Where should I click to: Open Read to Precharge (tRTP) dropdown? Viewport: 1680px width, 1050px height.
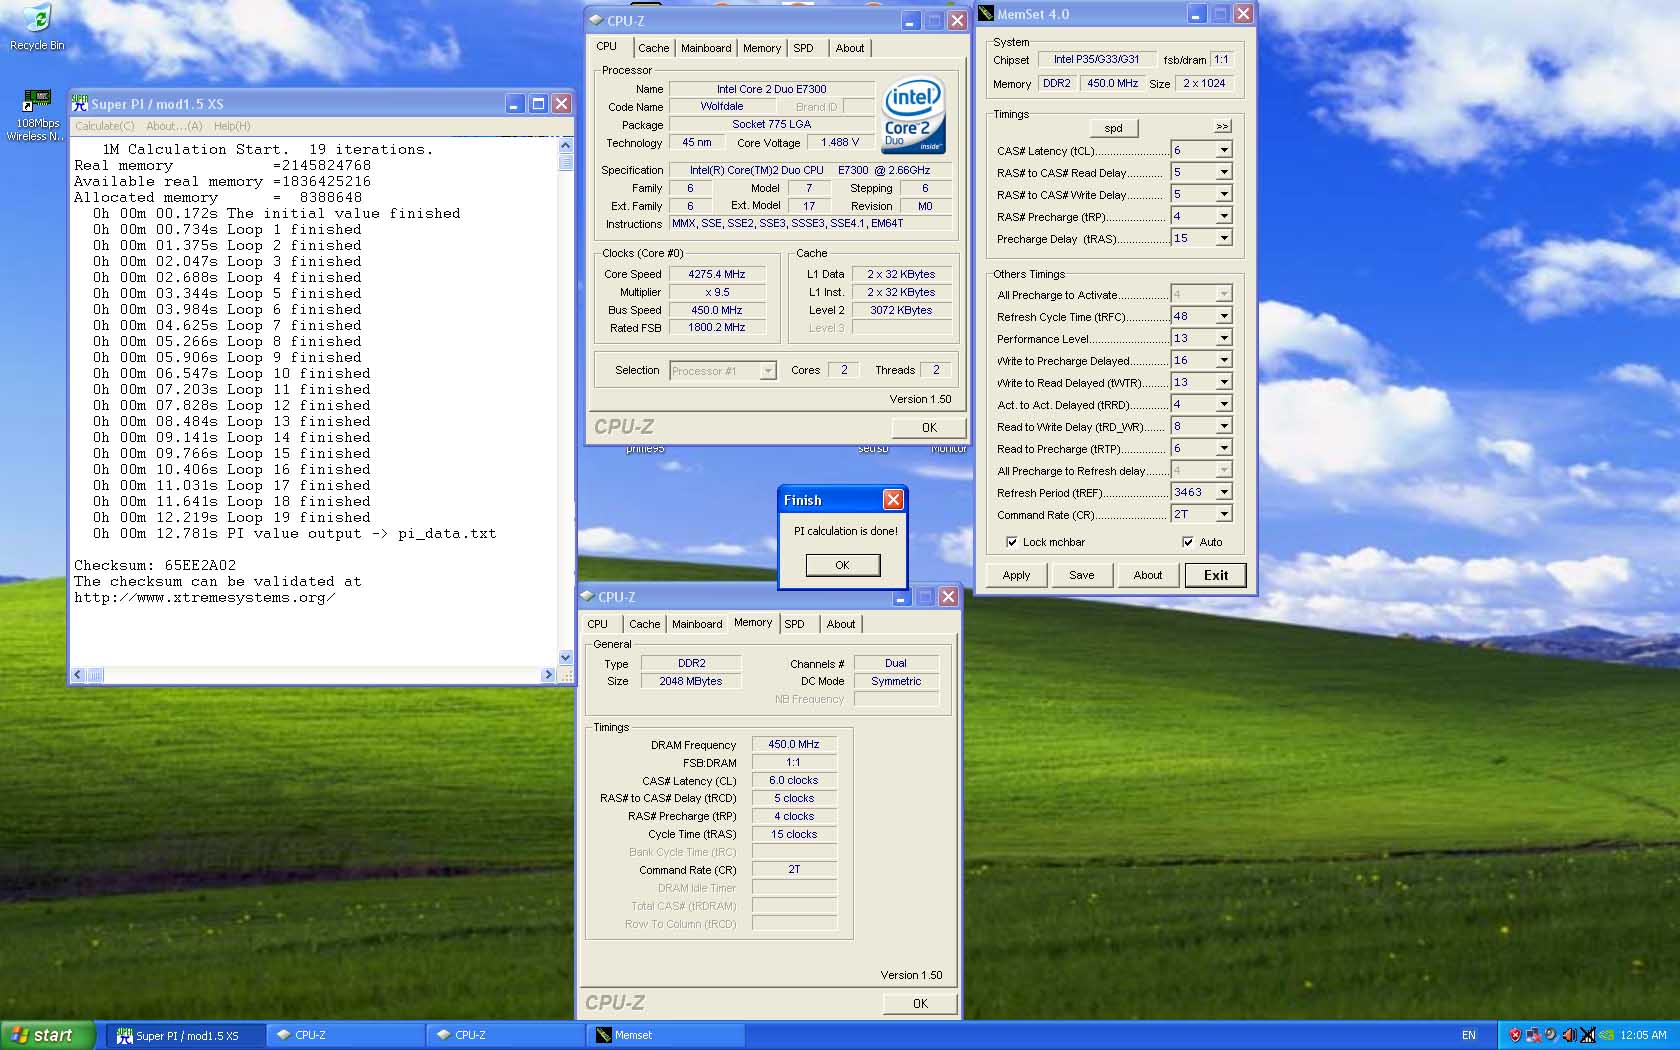click(1223, 448)
